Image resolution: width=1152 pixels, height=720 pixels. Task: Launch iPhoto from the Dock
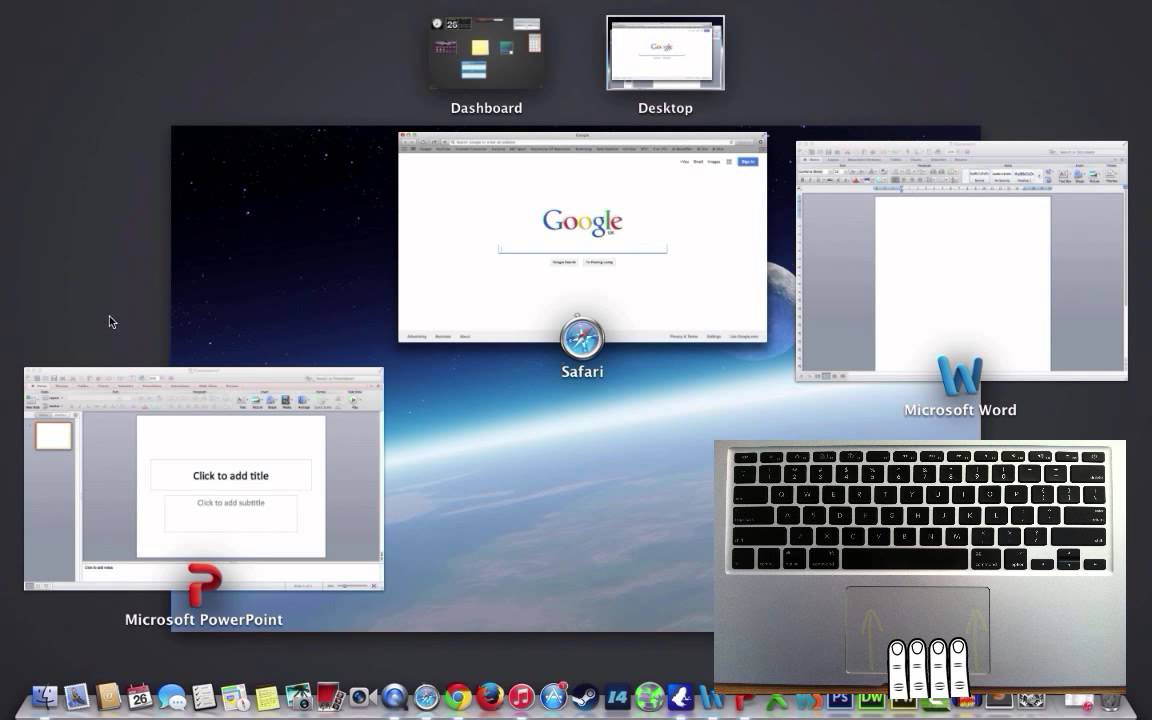click(299, 696)
